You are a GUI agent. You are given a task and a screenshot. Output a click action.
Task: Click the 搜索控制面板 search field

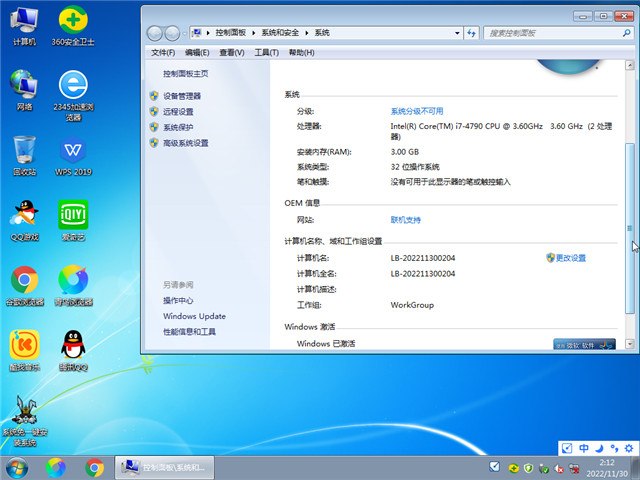(550, 33)
